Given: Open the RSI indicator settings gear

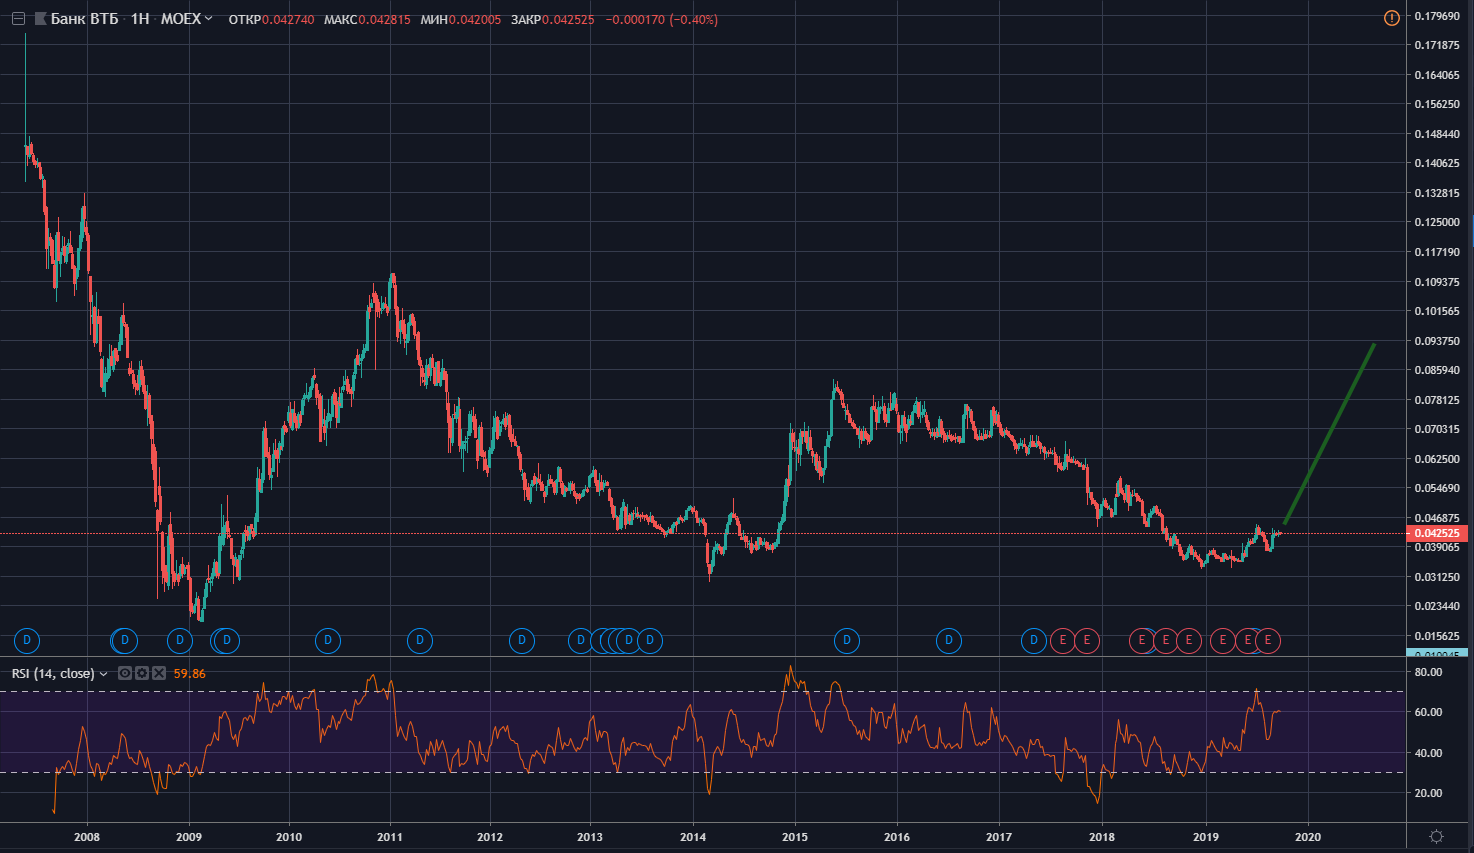Looking at the screenshot, I should click(142, 673).
